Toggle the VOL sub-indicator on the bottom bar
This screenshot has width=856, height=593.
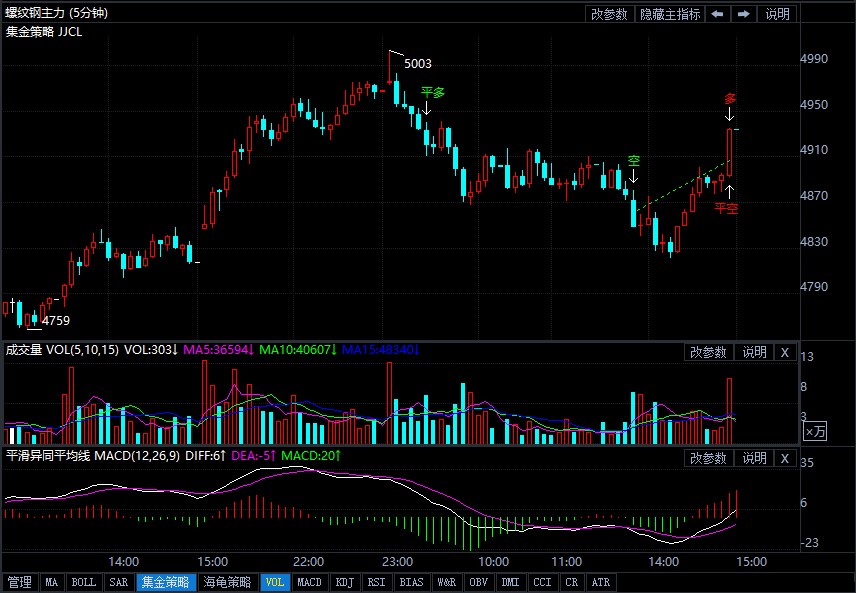pos(274,581)
